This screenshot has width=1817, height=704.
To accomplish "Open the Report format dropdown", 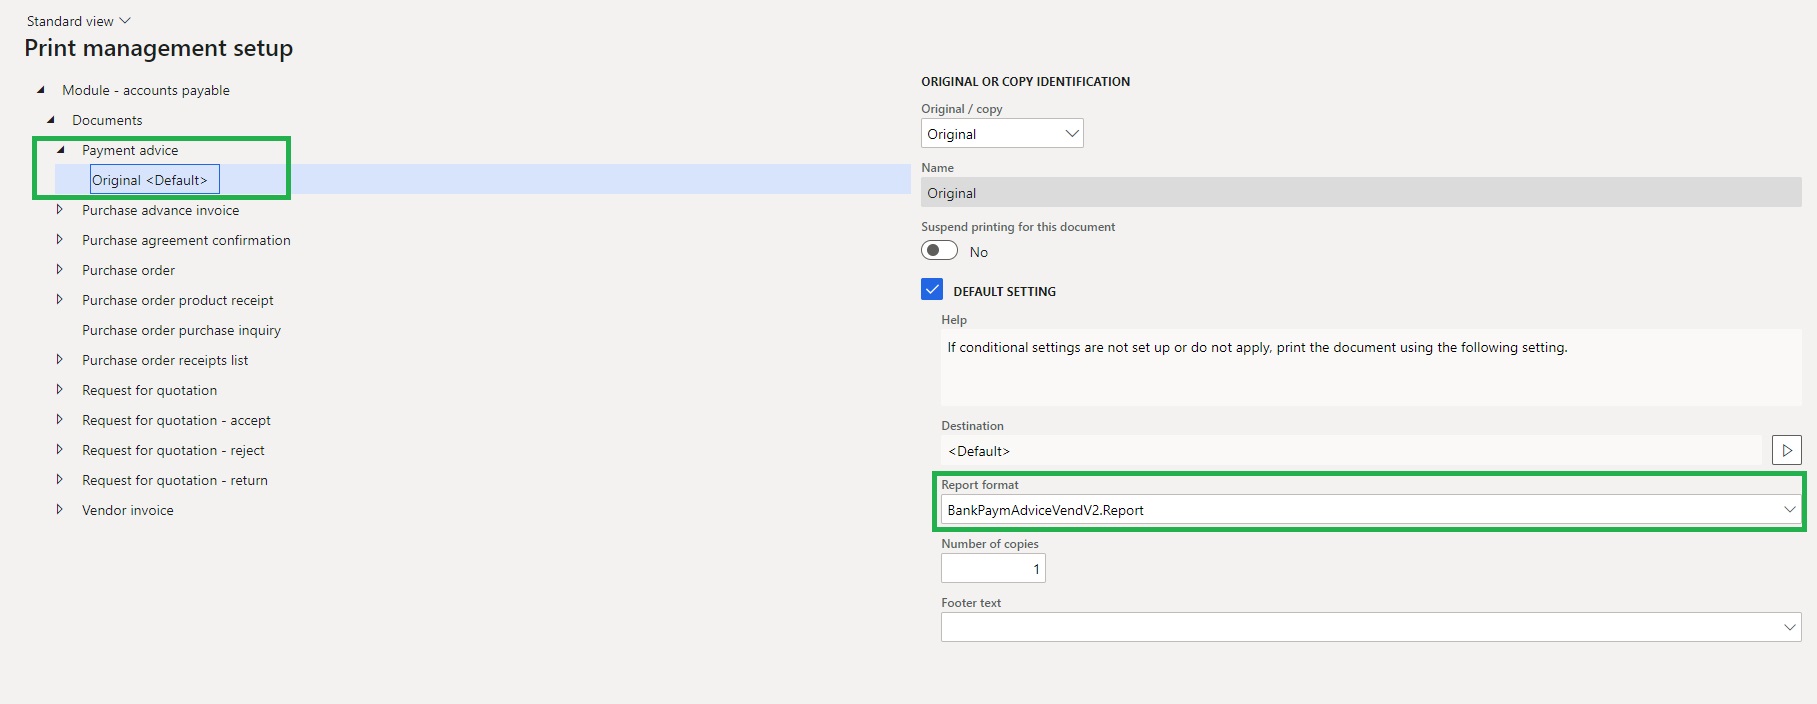I will pyautogui.click(x=1789, y=510).
